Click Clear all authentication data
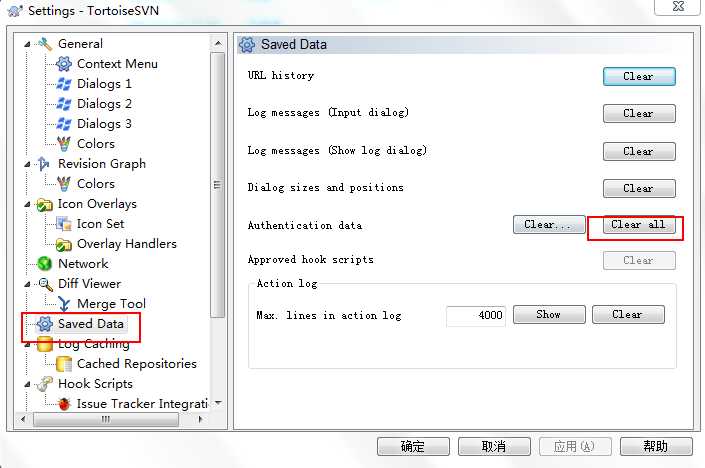The height and width of the screenshot is (468, 705). 639,224
